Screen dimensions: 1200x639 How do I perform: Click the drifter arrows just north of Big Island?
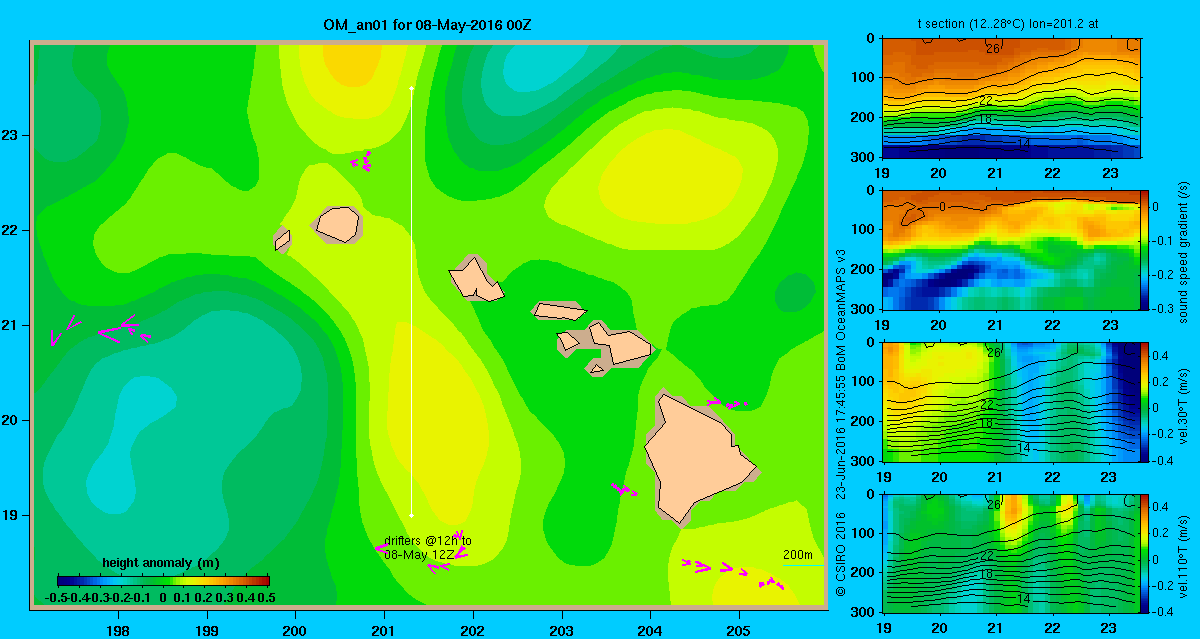point(727,404)
